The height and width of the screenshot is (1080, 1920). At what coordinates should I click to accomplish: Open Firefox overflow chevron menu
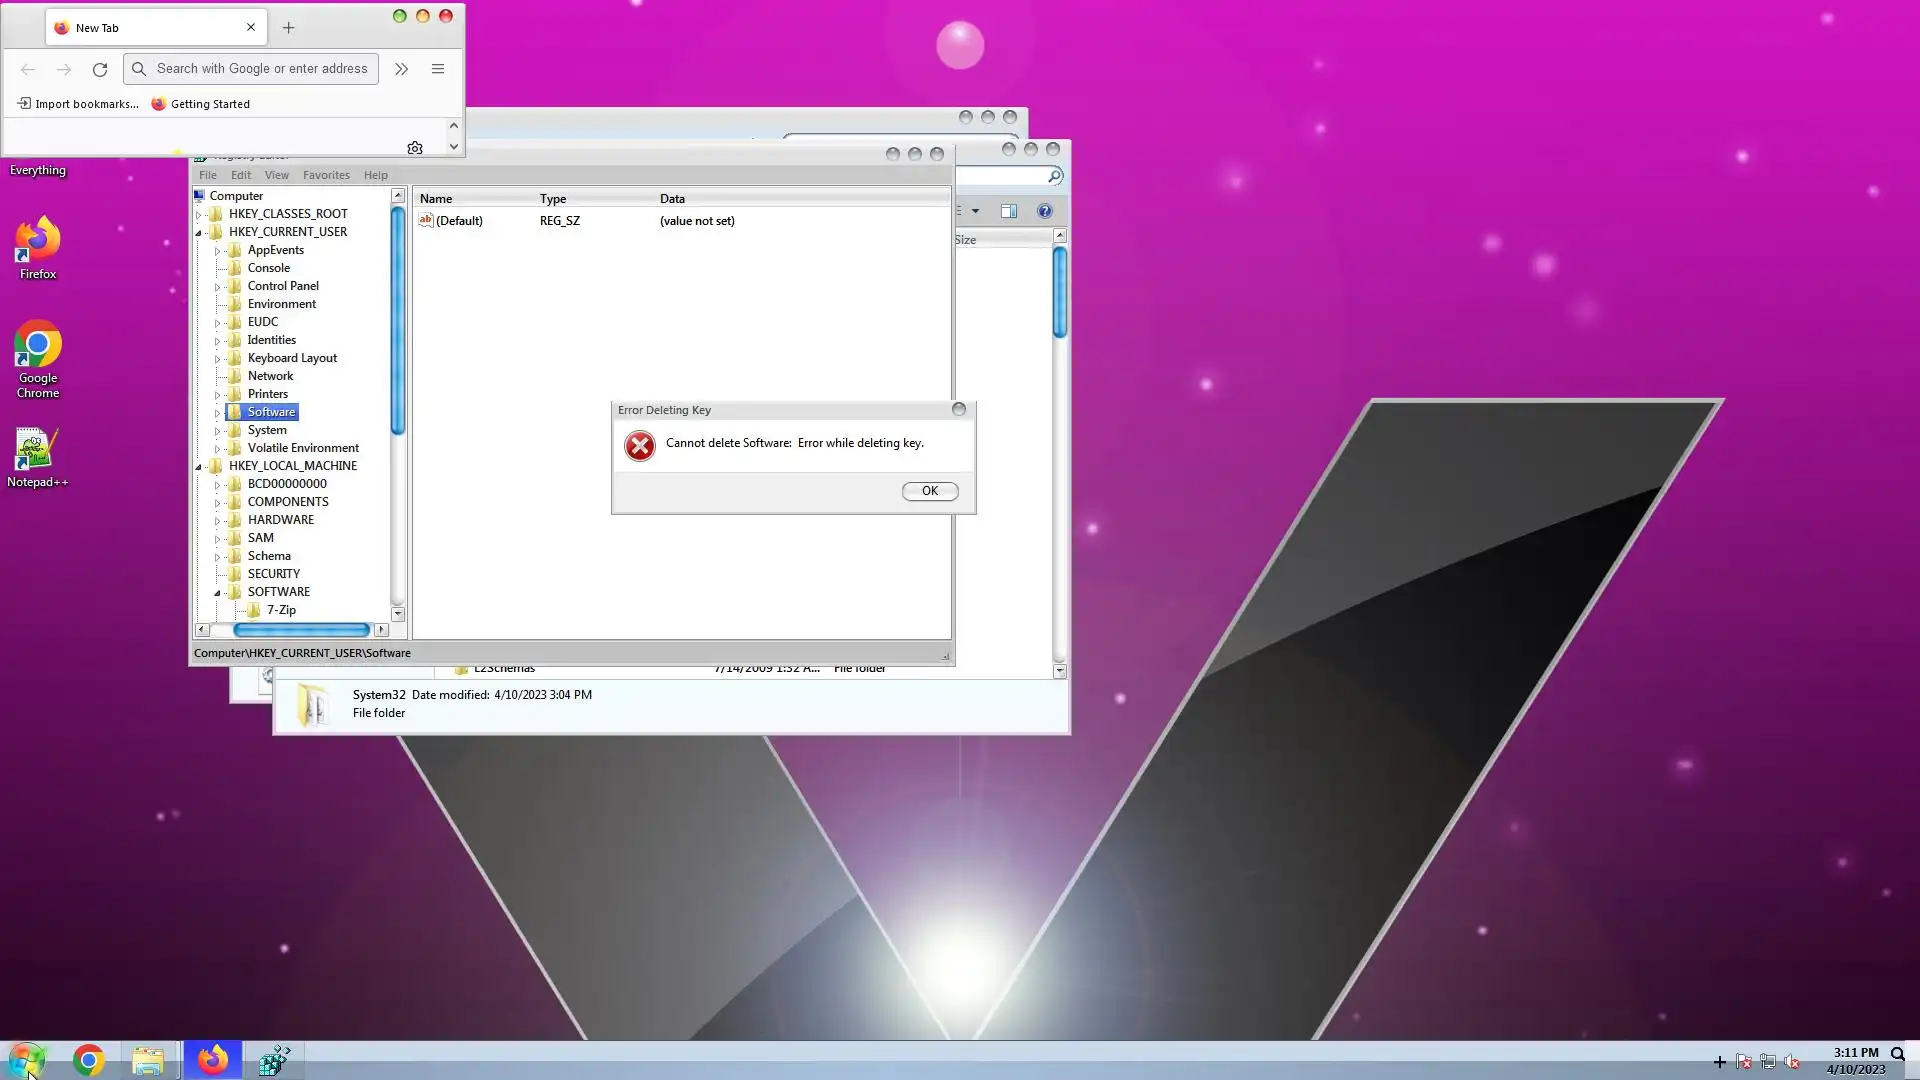pos(401,69)
